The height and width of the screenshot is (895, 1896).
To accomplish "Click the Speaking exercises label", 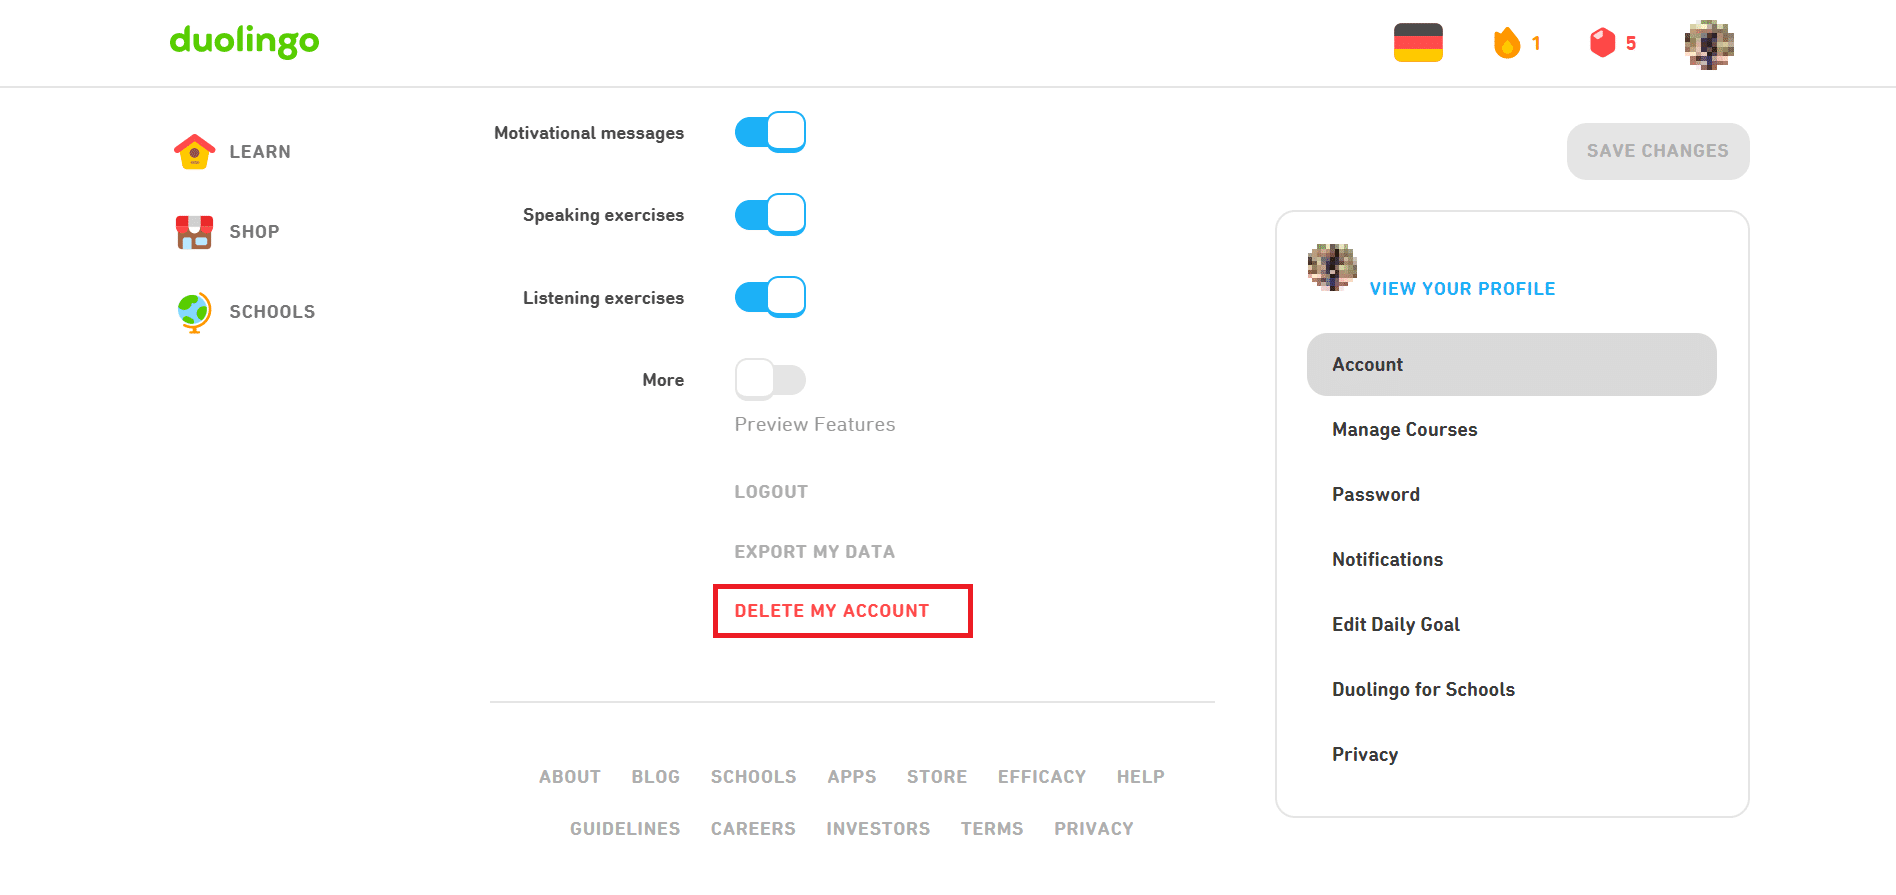I will (x=603, y=215).
